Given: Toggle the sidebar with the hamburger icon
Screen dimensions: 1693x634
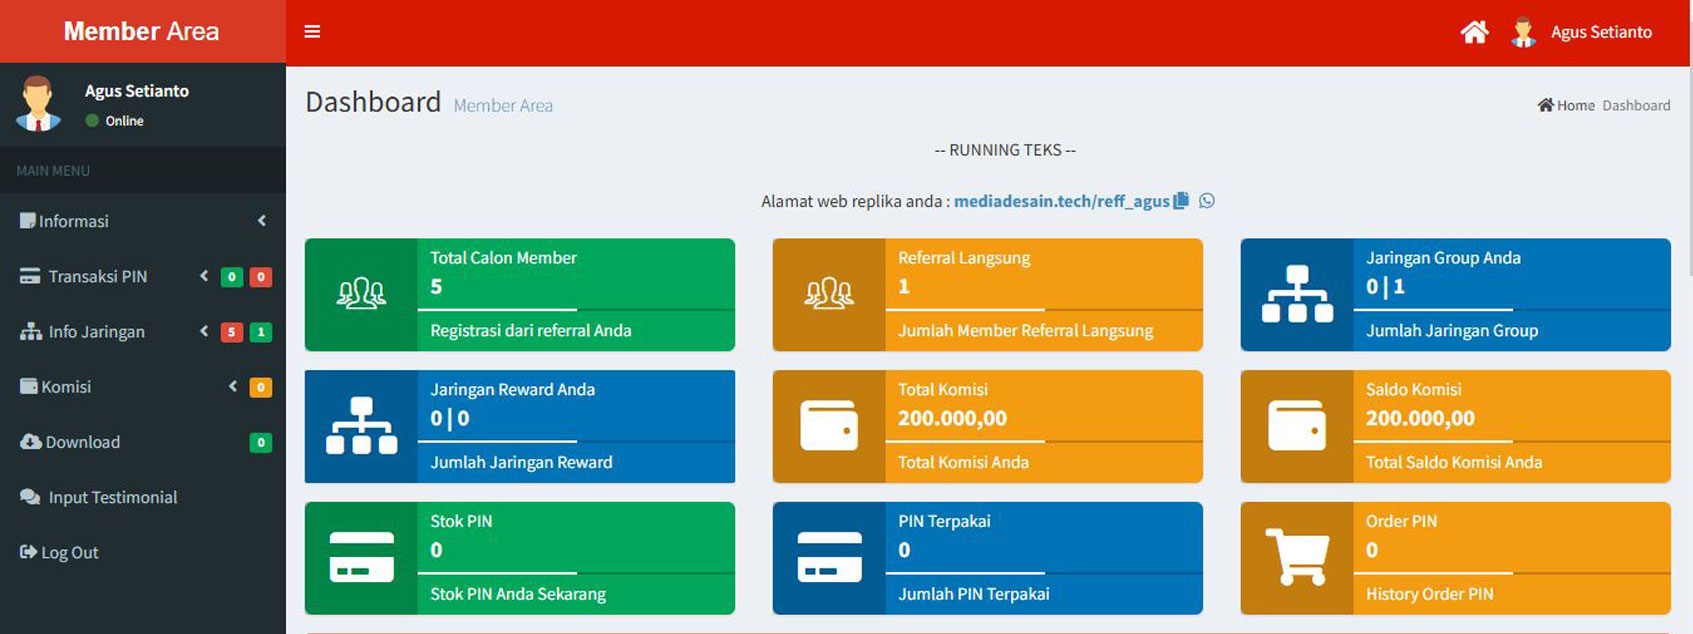Looking at the screenshot, I should (312, 32).
